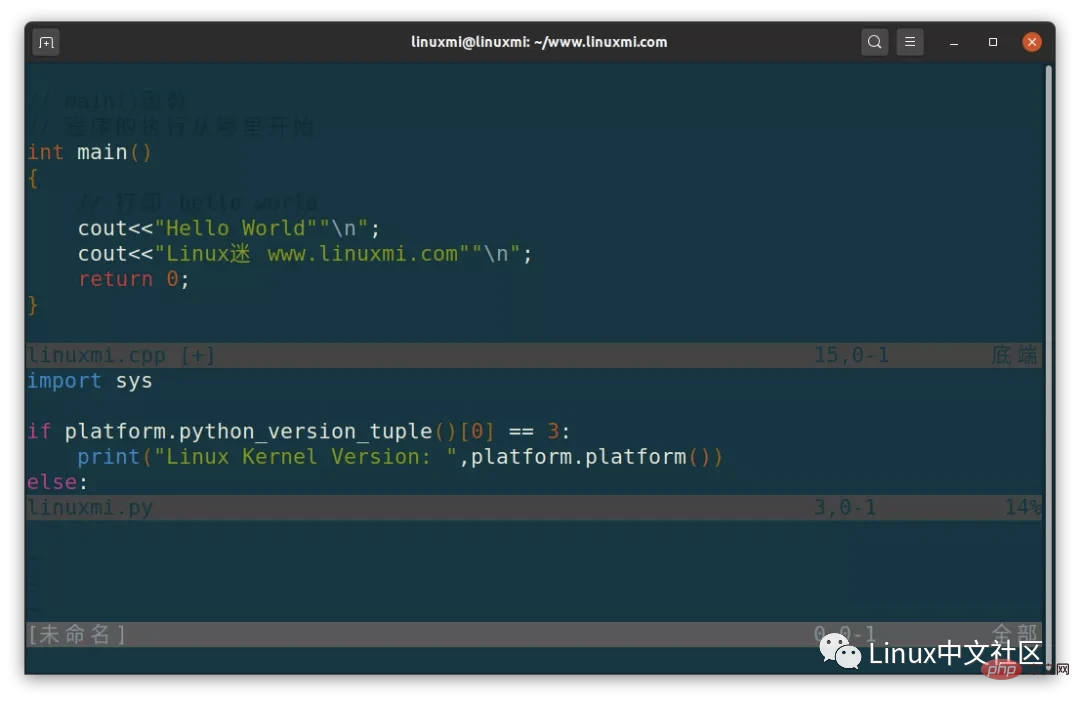The width and height of the screenshot is (1080, 702).
Task: Click the linuxmi.cpp [+] status line
Action: (534, 355)
